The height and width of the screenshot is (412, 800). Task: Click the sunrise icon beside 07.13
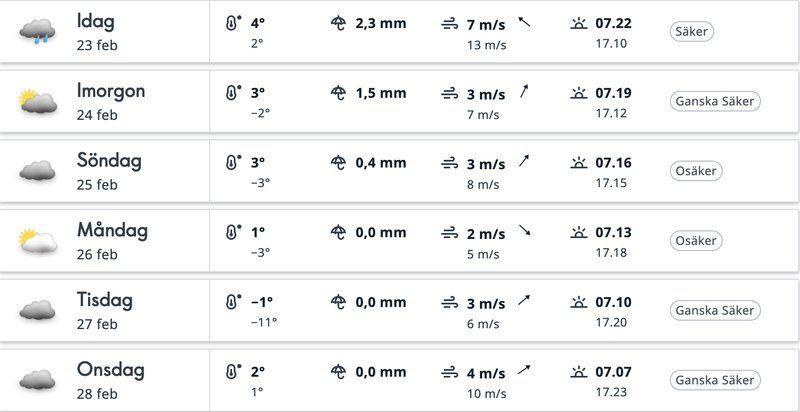point(579,233)
